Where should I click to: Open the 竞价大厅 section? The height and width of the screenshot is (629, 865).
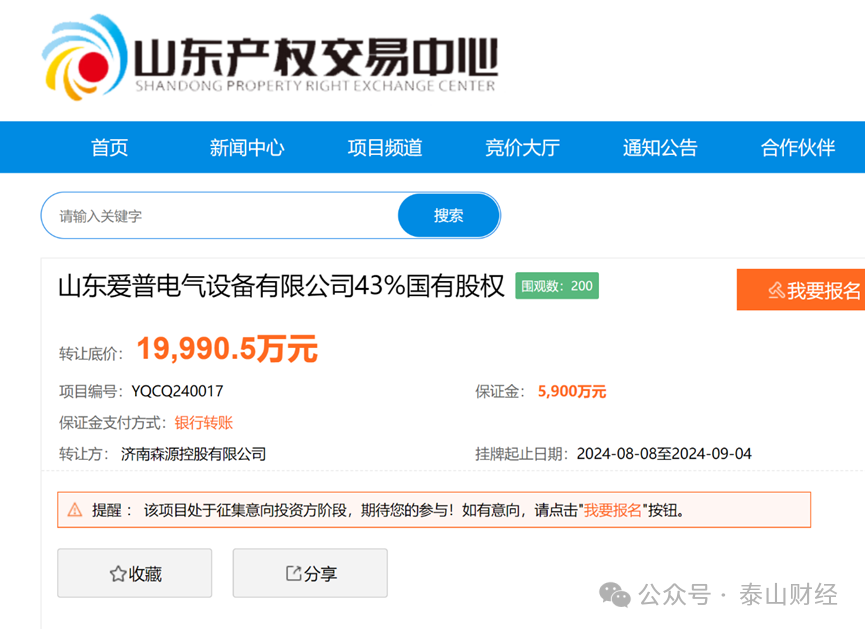coord(523,147)
